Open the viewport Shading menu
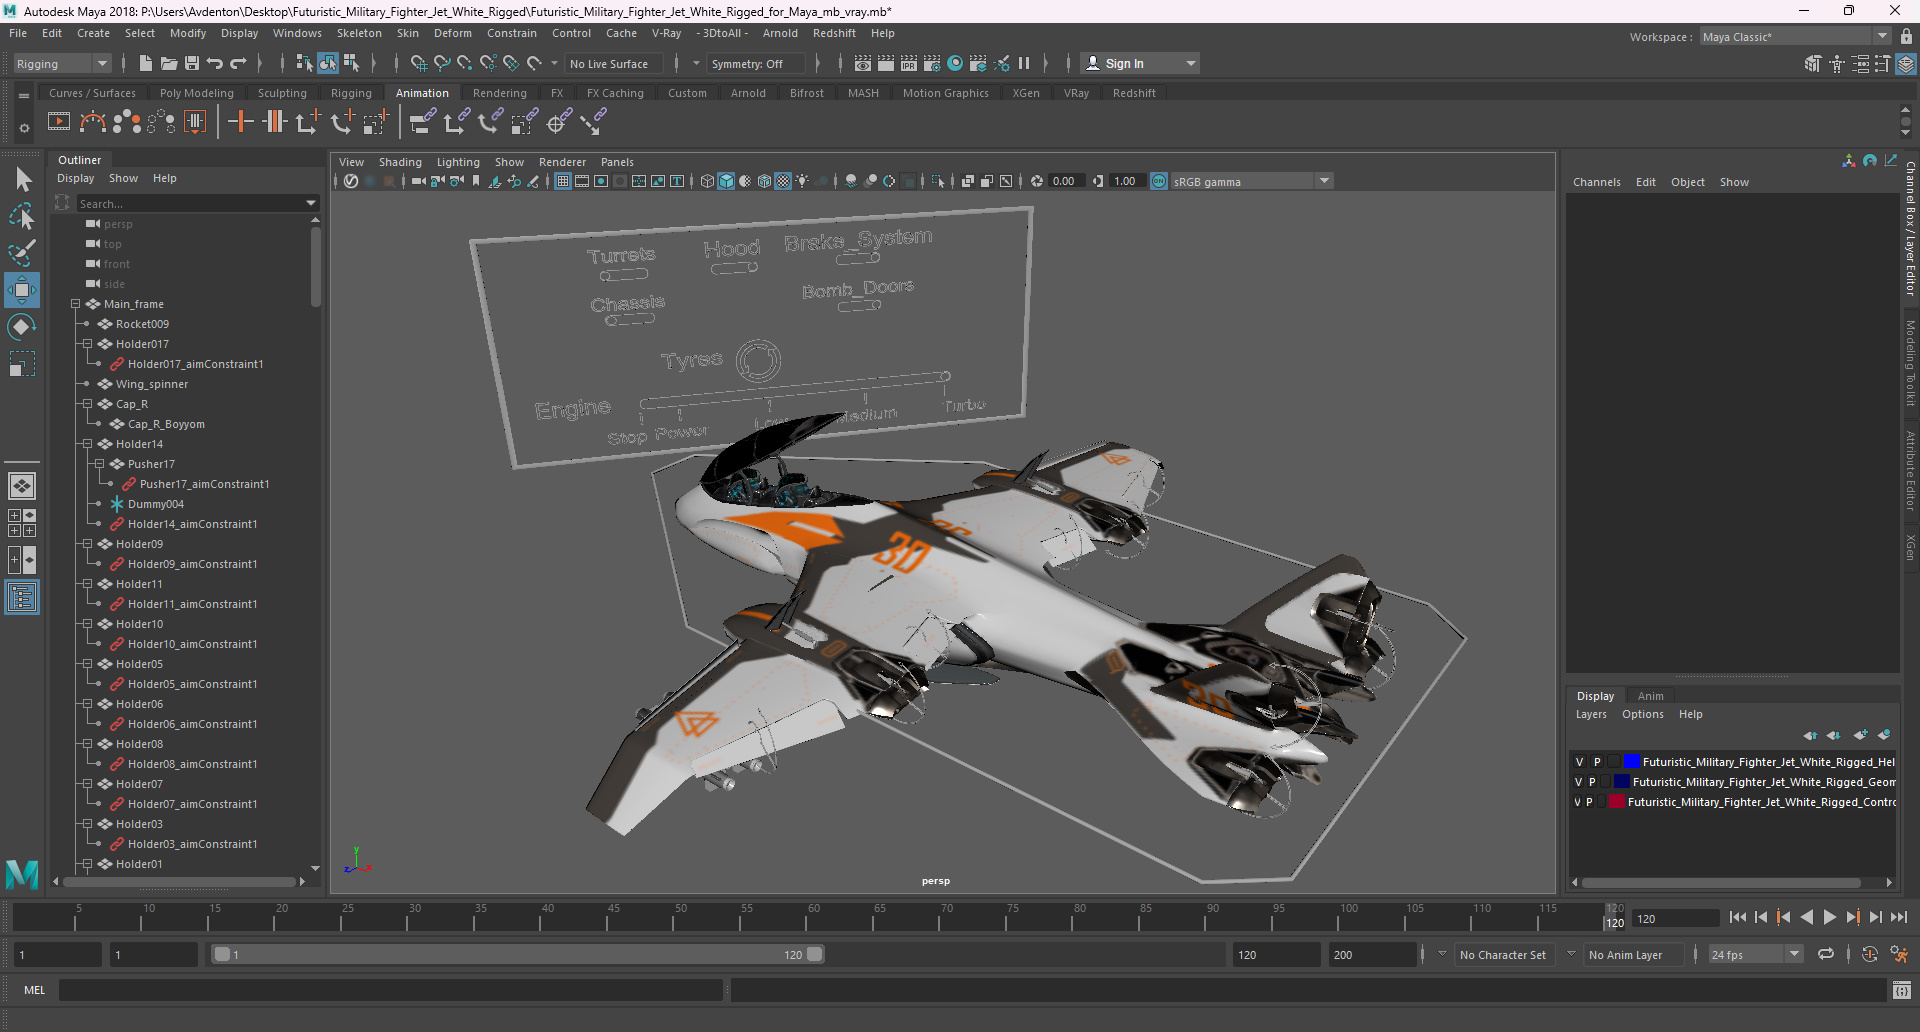Screen dimensions: 1920x1032 click(x=400, y=162)
